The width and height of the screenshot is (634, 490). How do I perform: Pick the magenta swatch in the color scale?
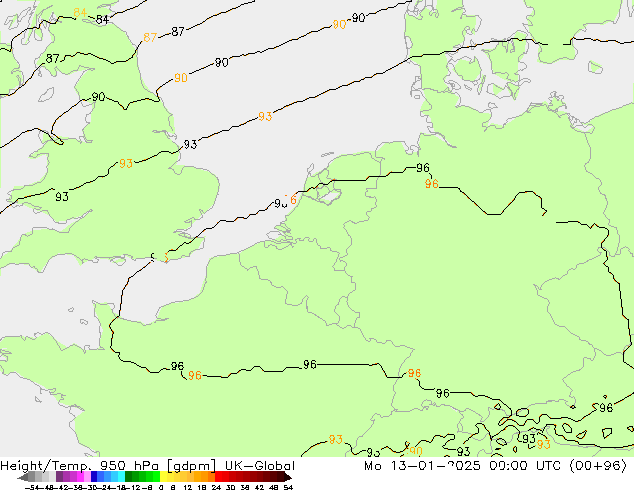pos(80,477)
